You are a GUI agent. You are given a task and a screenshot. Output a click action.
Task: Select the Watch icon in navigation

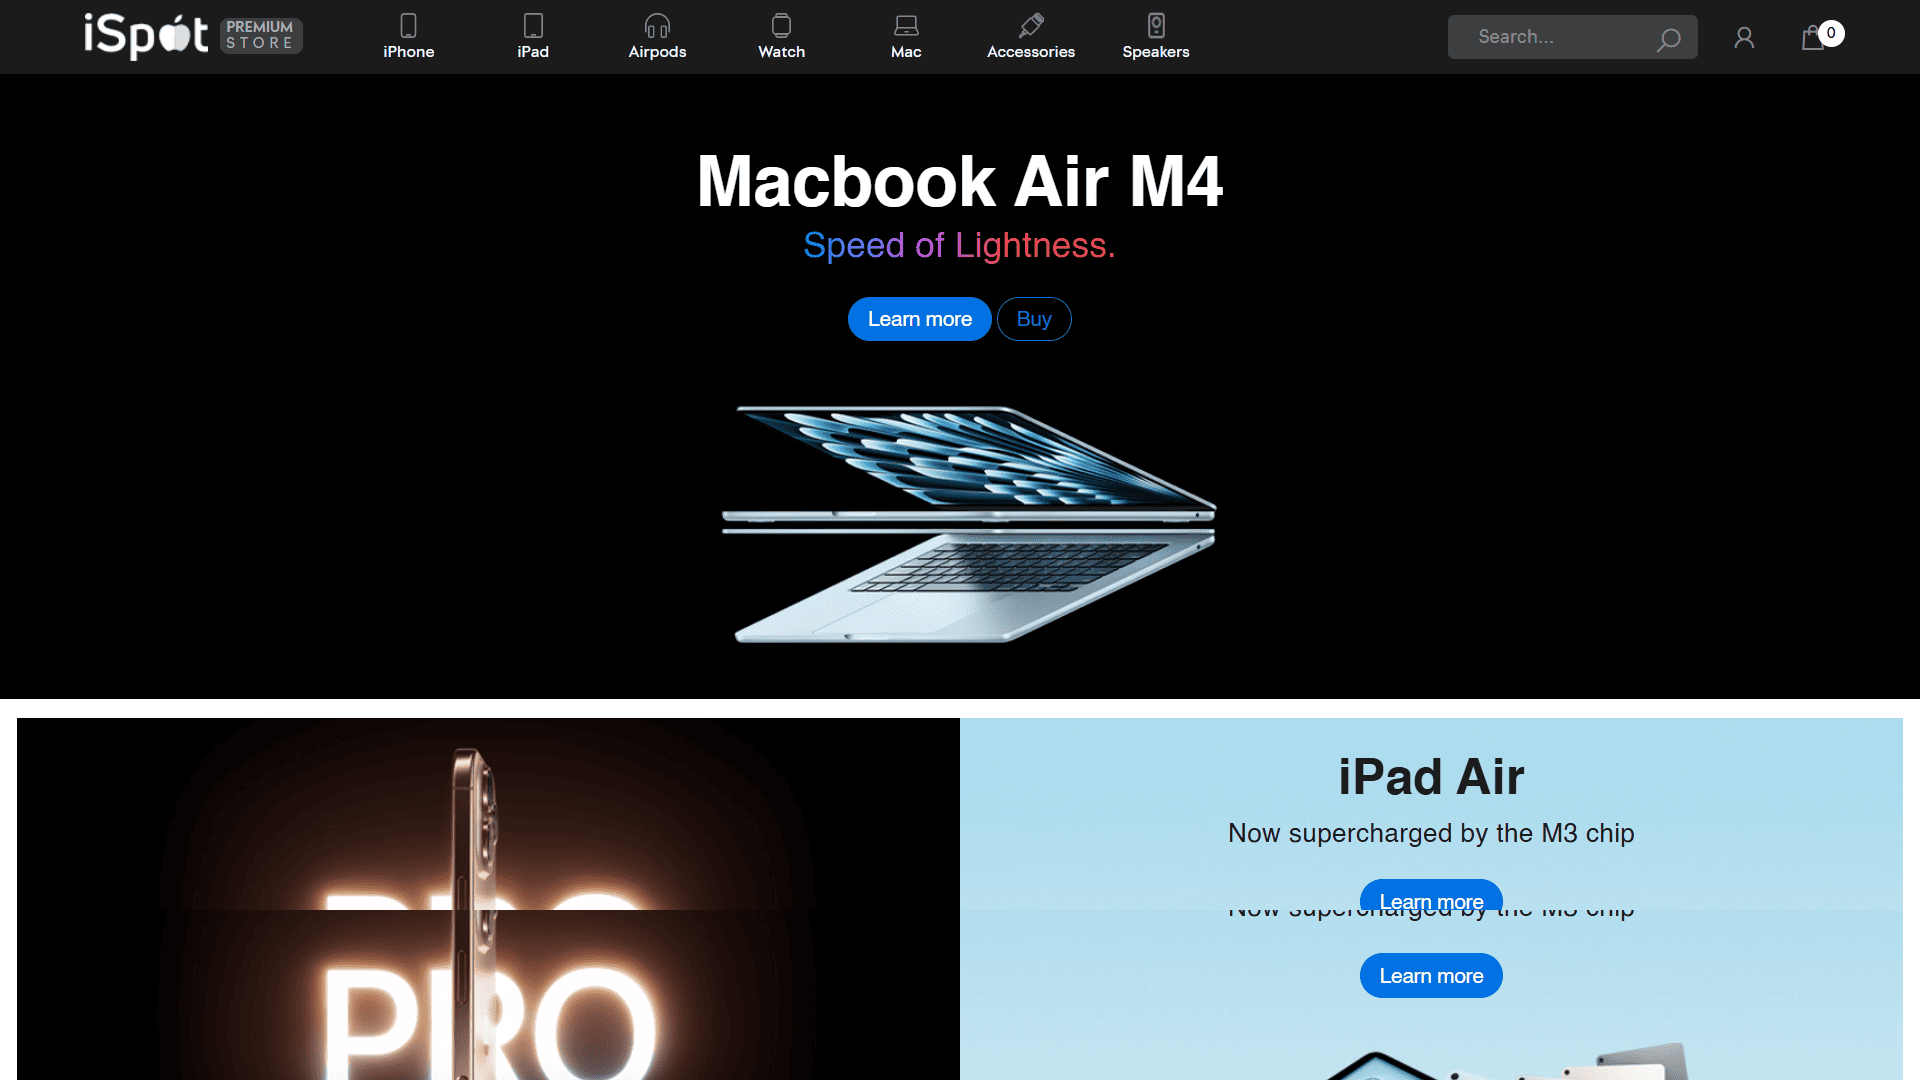click(x=781, y=25)
